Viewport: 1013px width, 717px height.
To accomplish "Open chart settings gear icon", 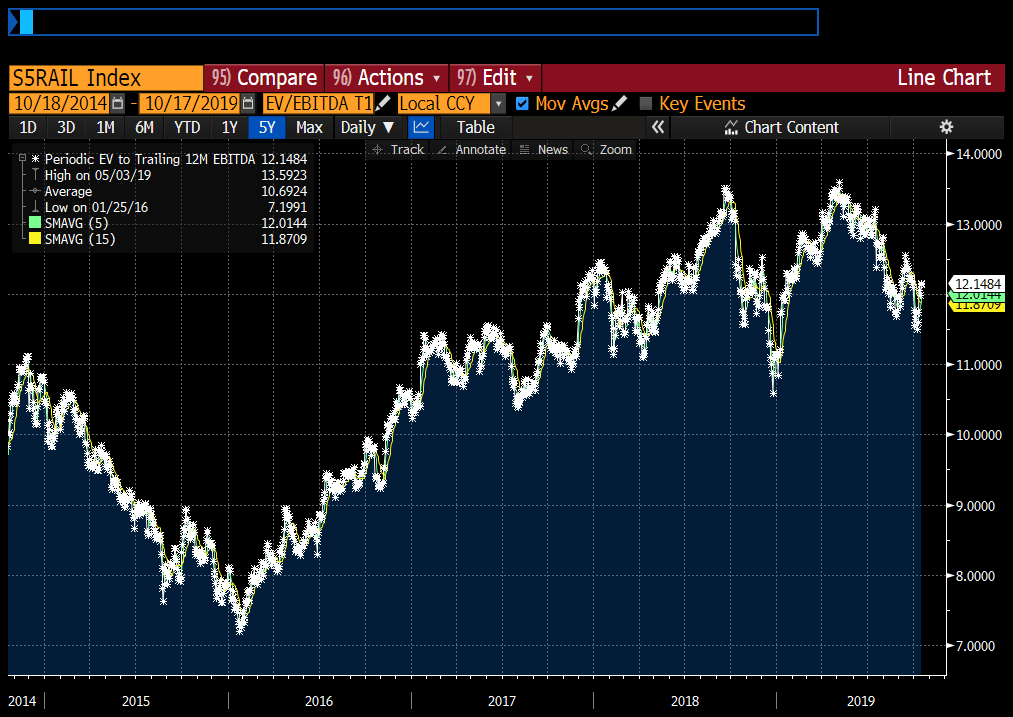I will pos(946,127).
